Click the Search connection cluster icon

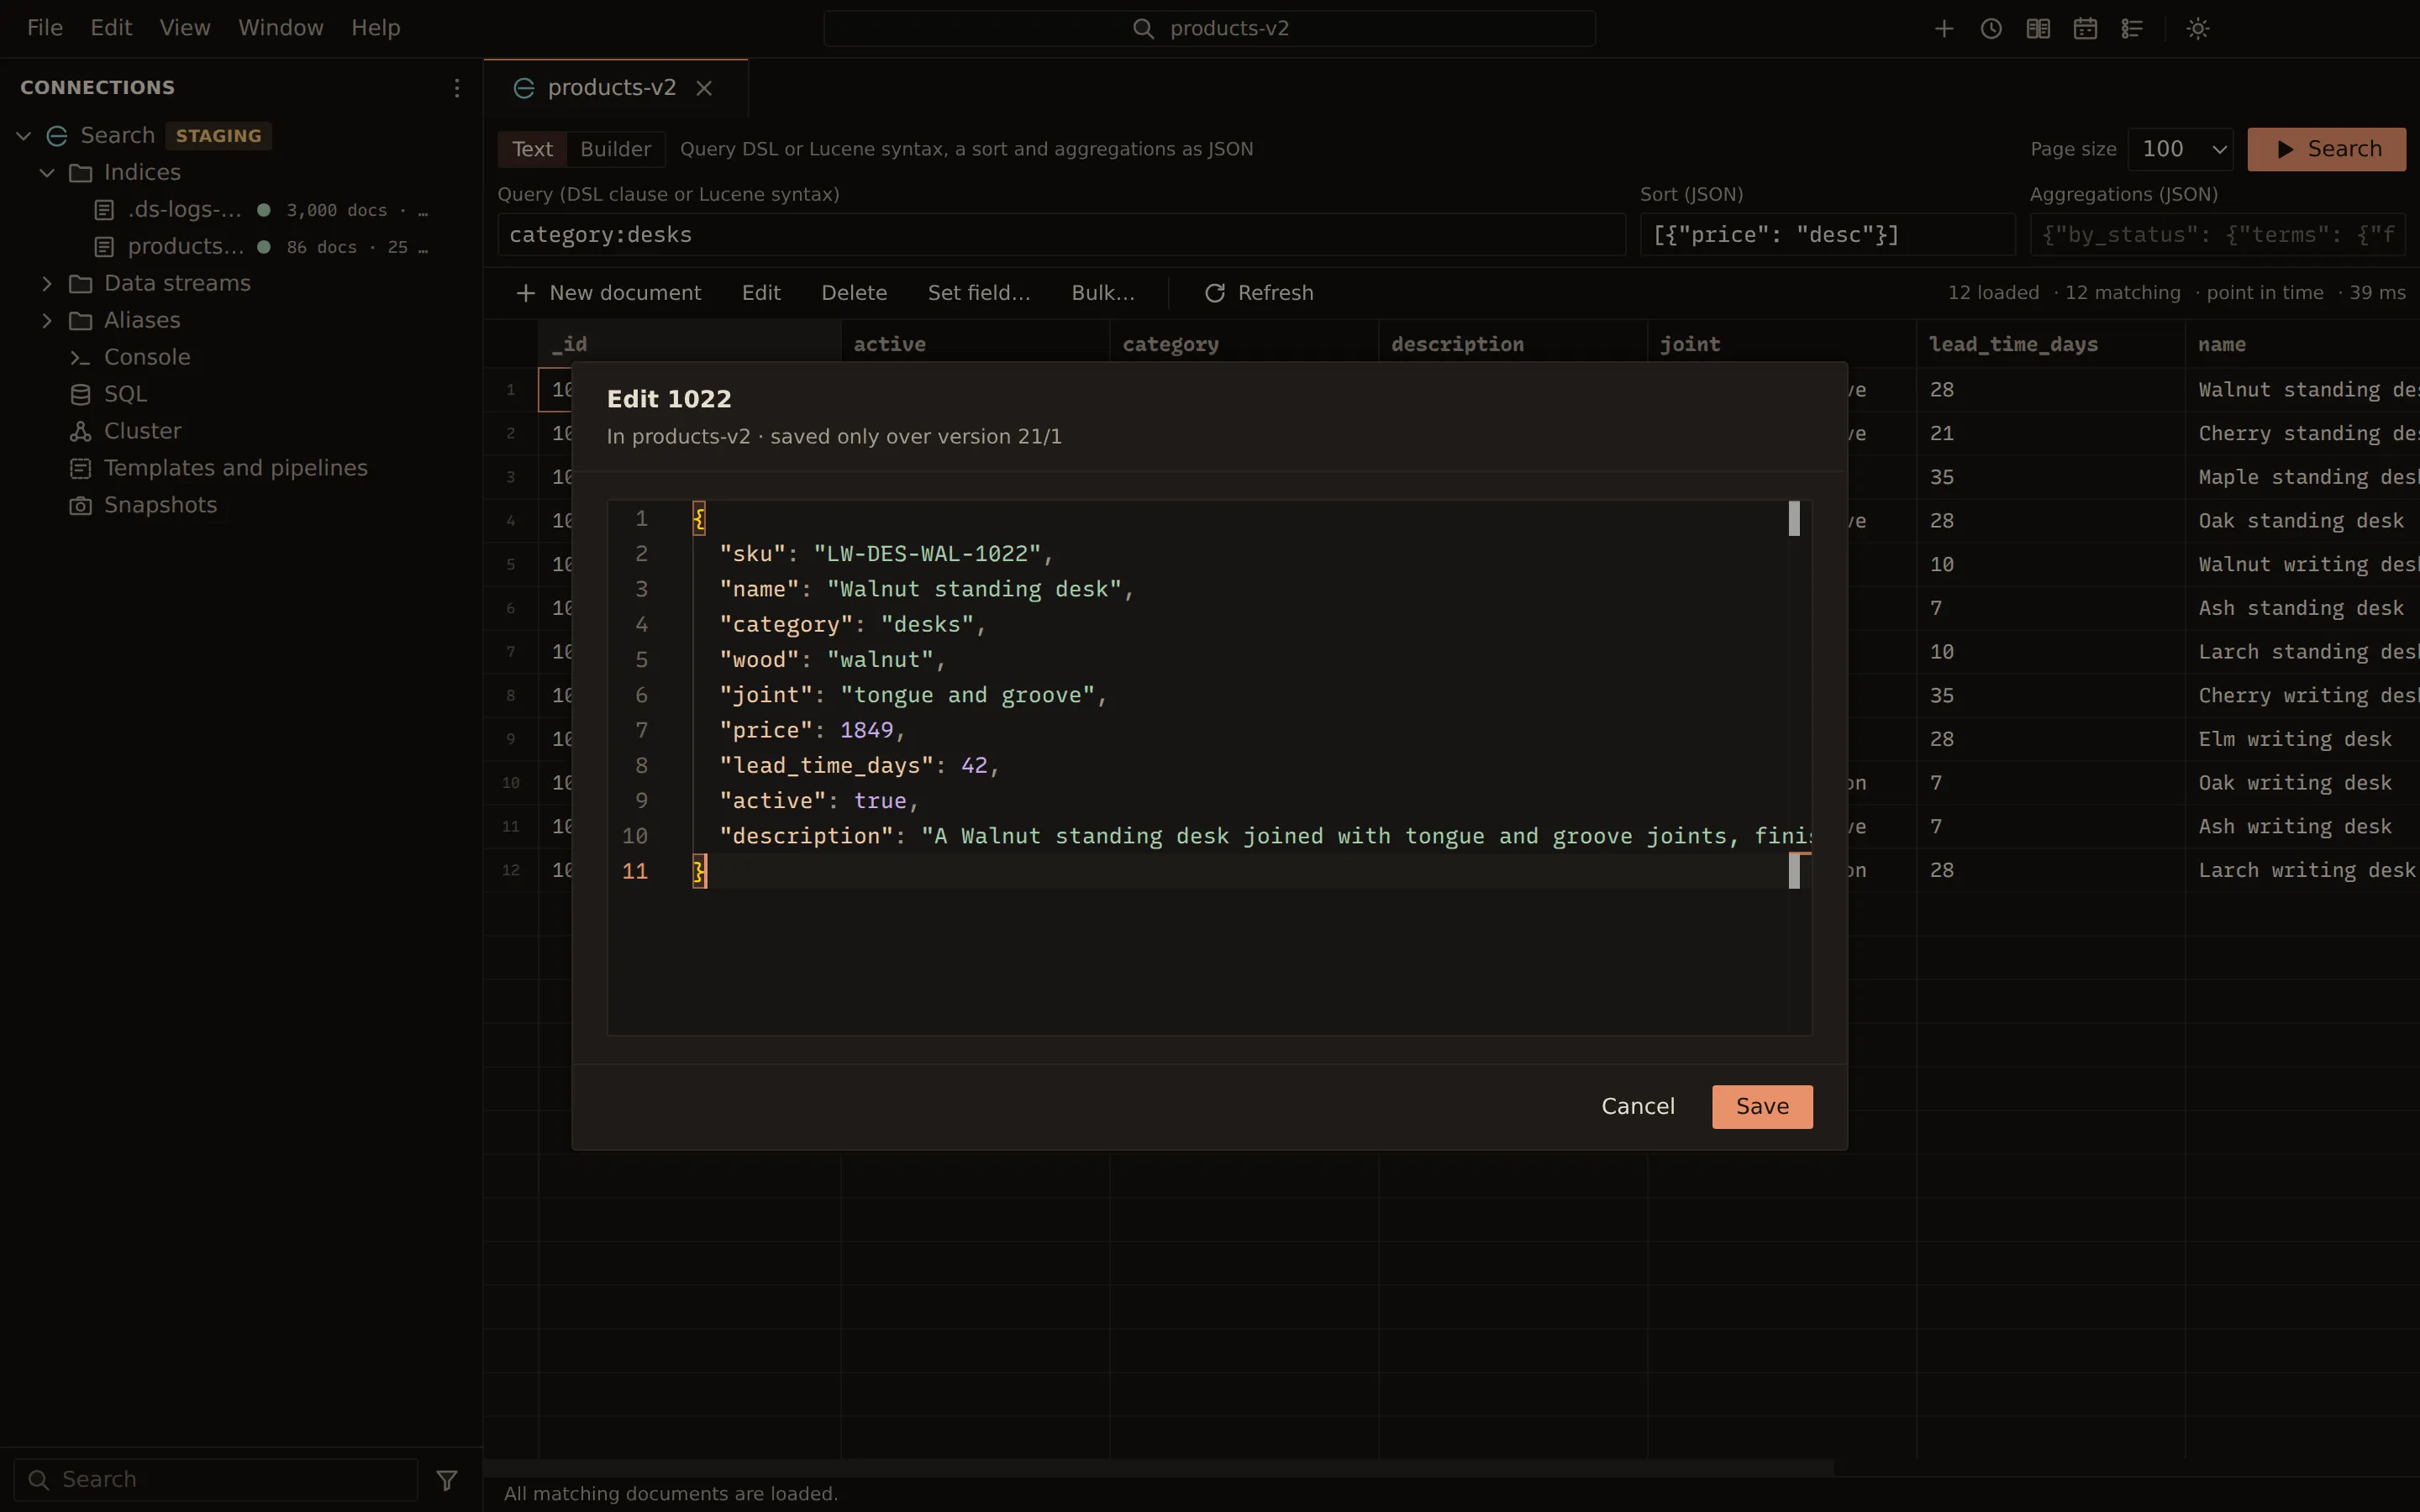[58, 136]
